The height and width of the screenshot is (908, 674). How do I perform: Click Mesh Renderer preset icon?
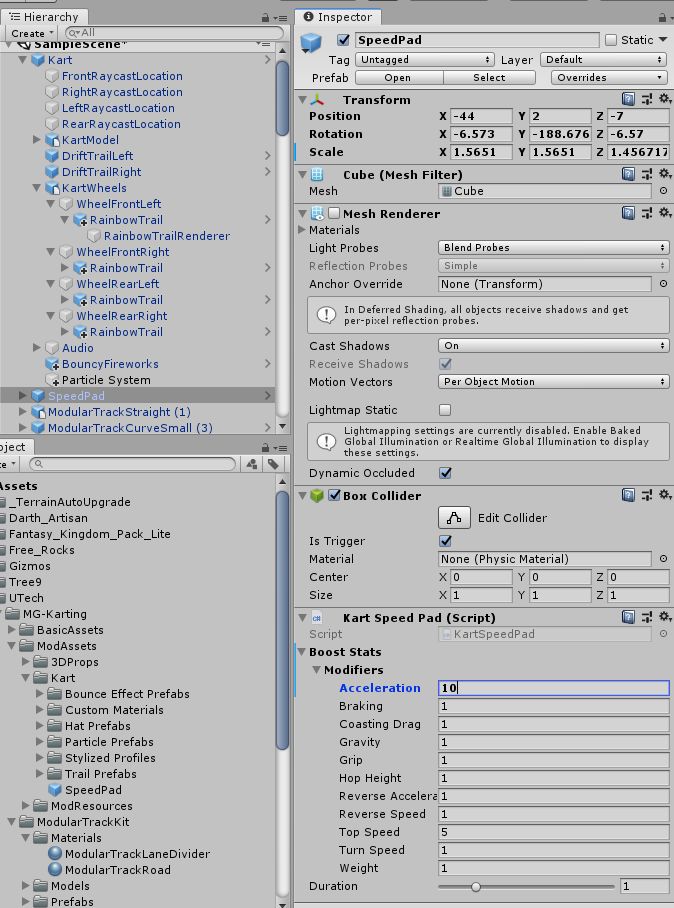[x=645, y=214]
